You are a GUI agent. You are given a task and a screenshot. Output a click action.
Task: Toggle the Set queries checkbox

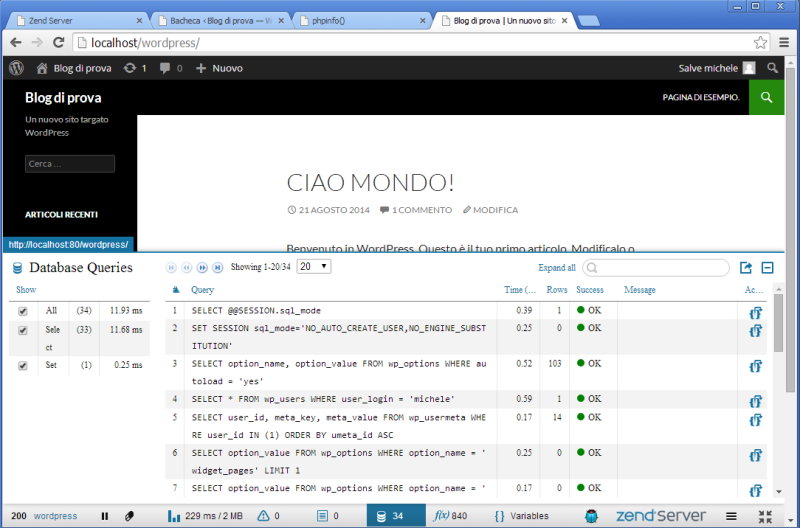click(22, 366)
